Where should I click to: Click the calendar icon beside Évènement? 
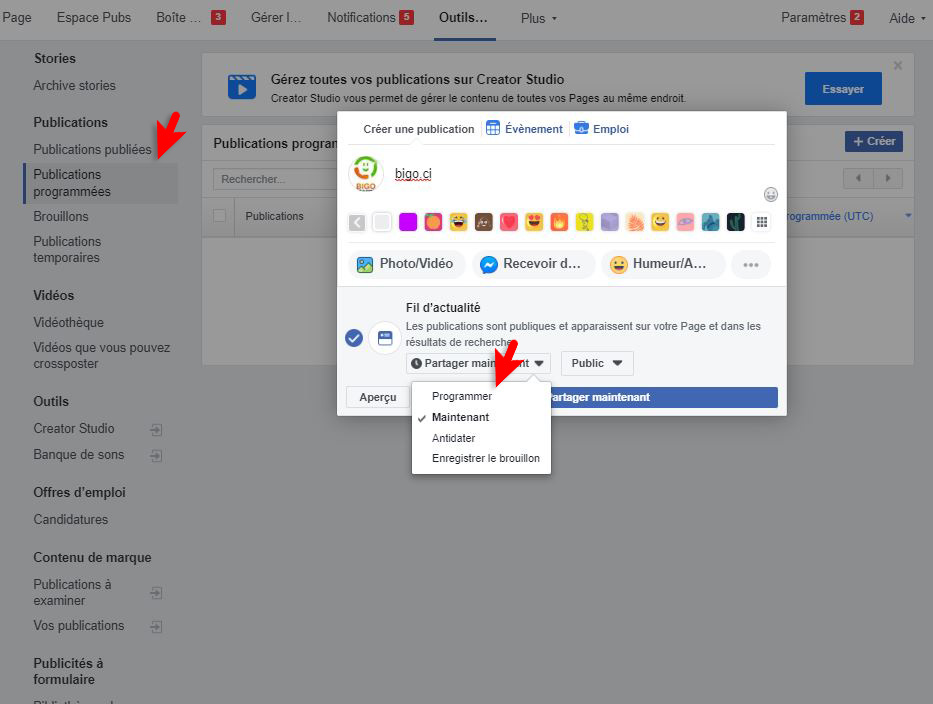click(x=493, y=128)
